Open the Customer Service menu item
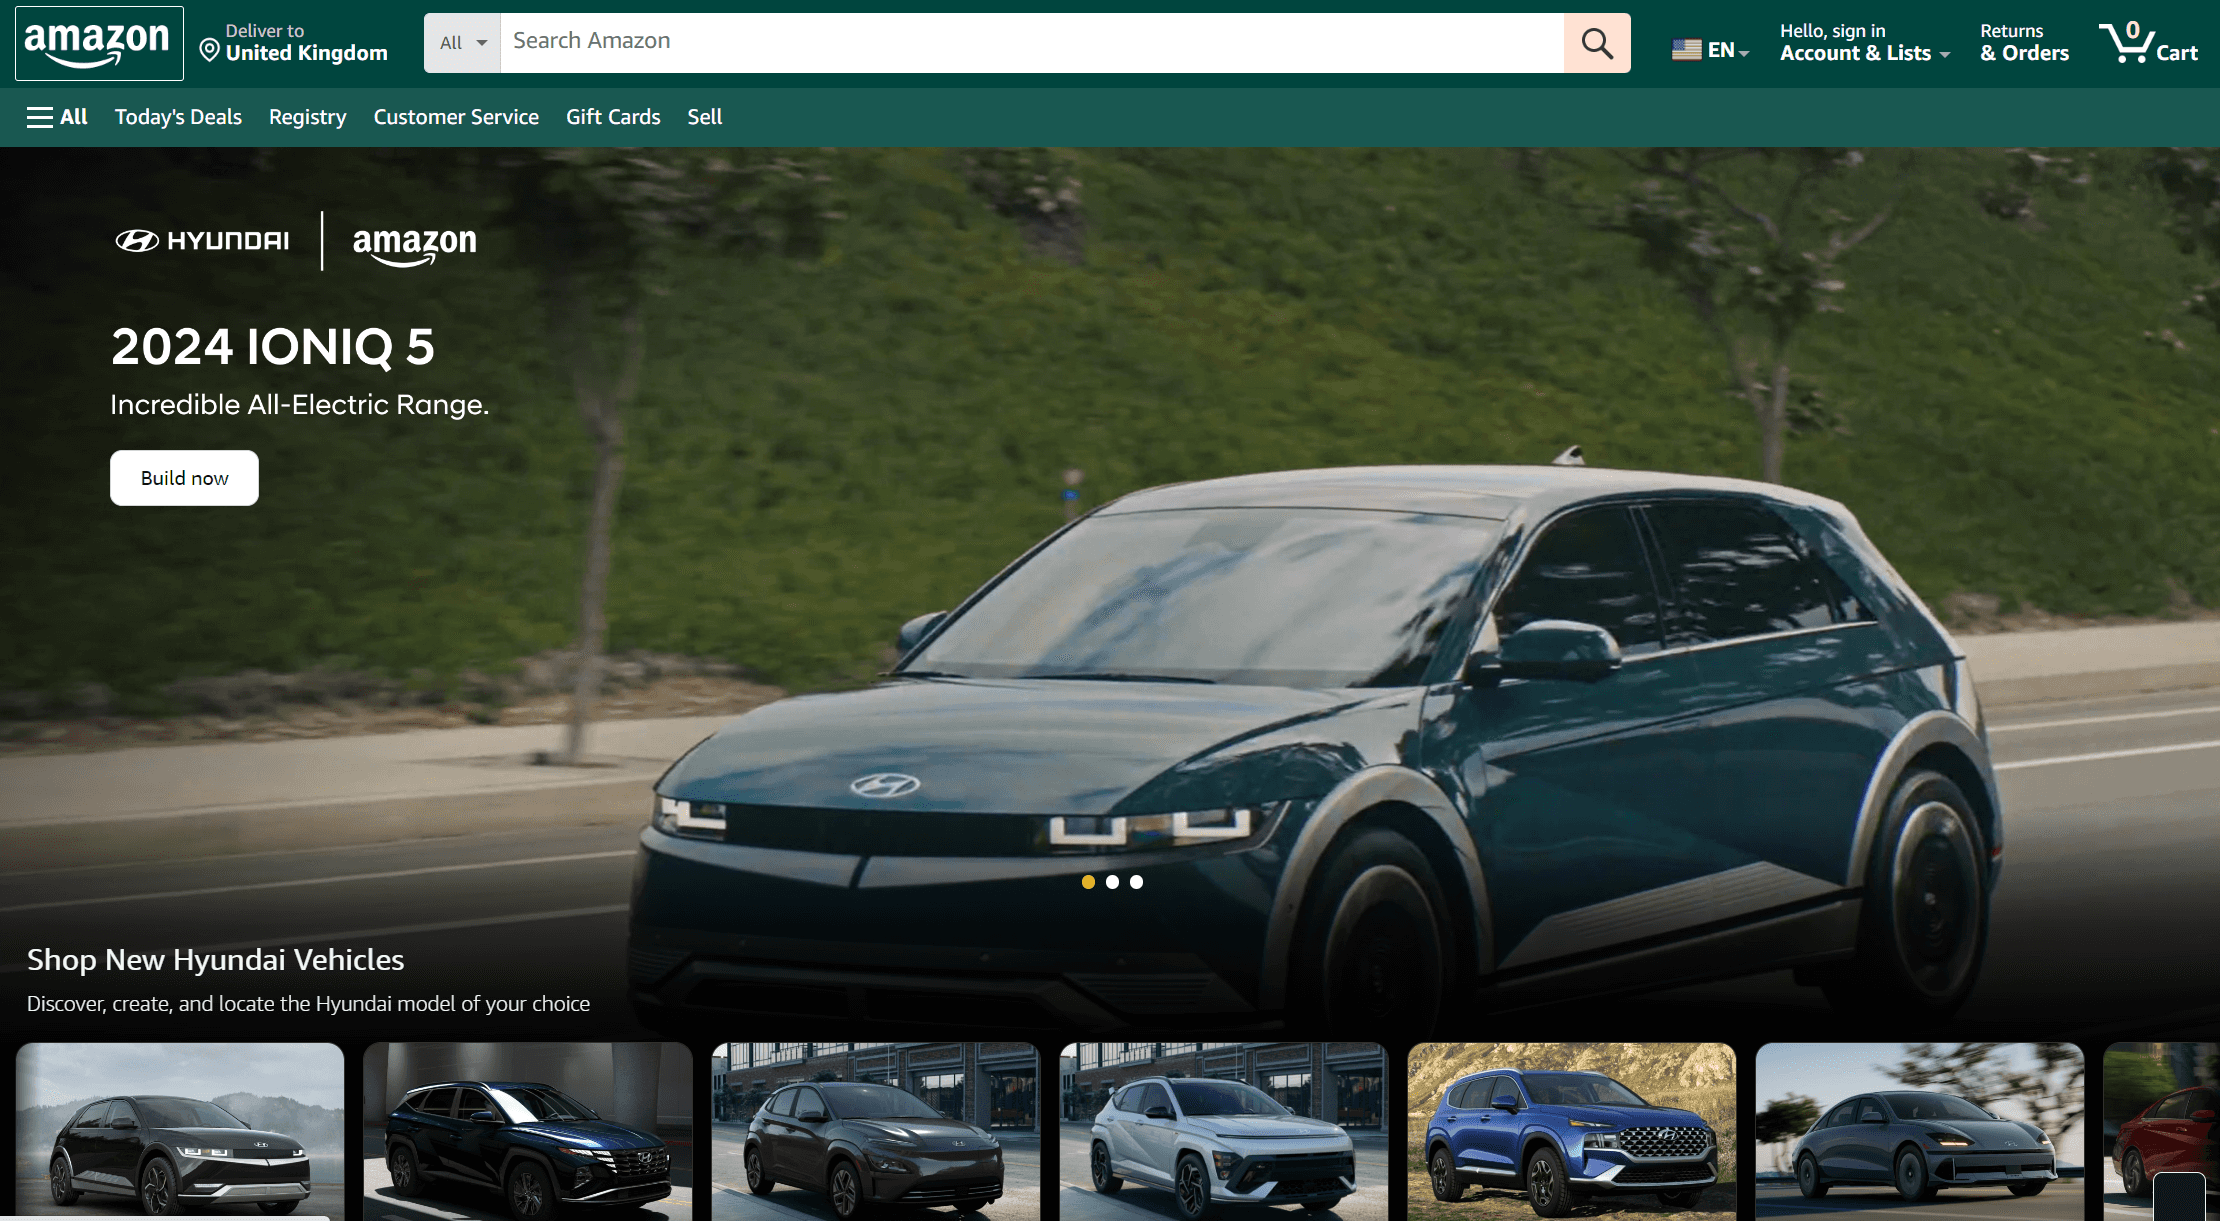Image resolution: width=2220 pixels, height=1221 pixels. pyautogui.click(x=456, y=117)
